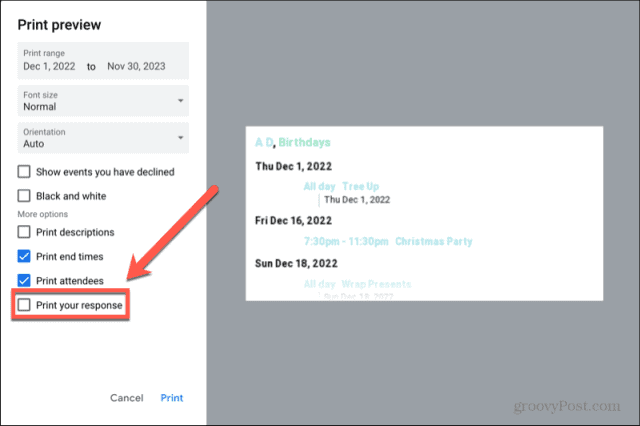
Task: Select the Fri Dec 16, 2022 heading in preview
Action: [293, 221]
